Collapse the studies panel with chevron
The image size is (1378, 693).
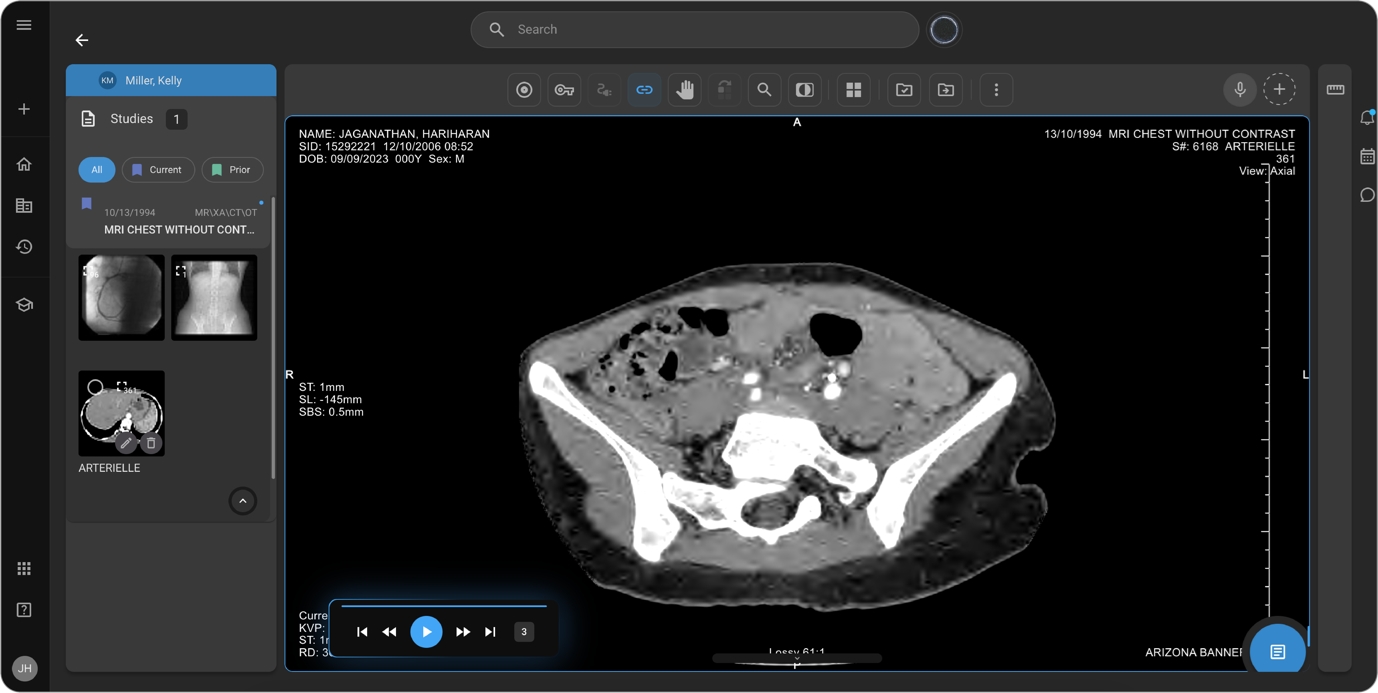pos(242,501)
